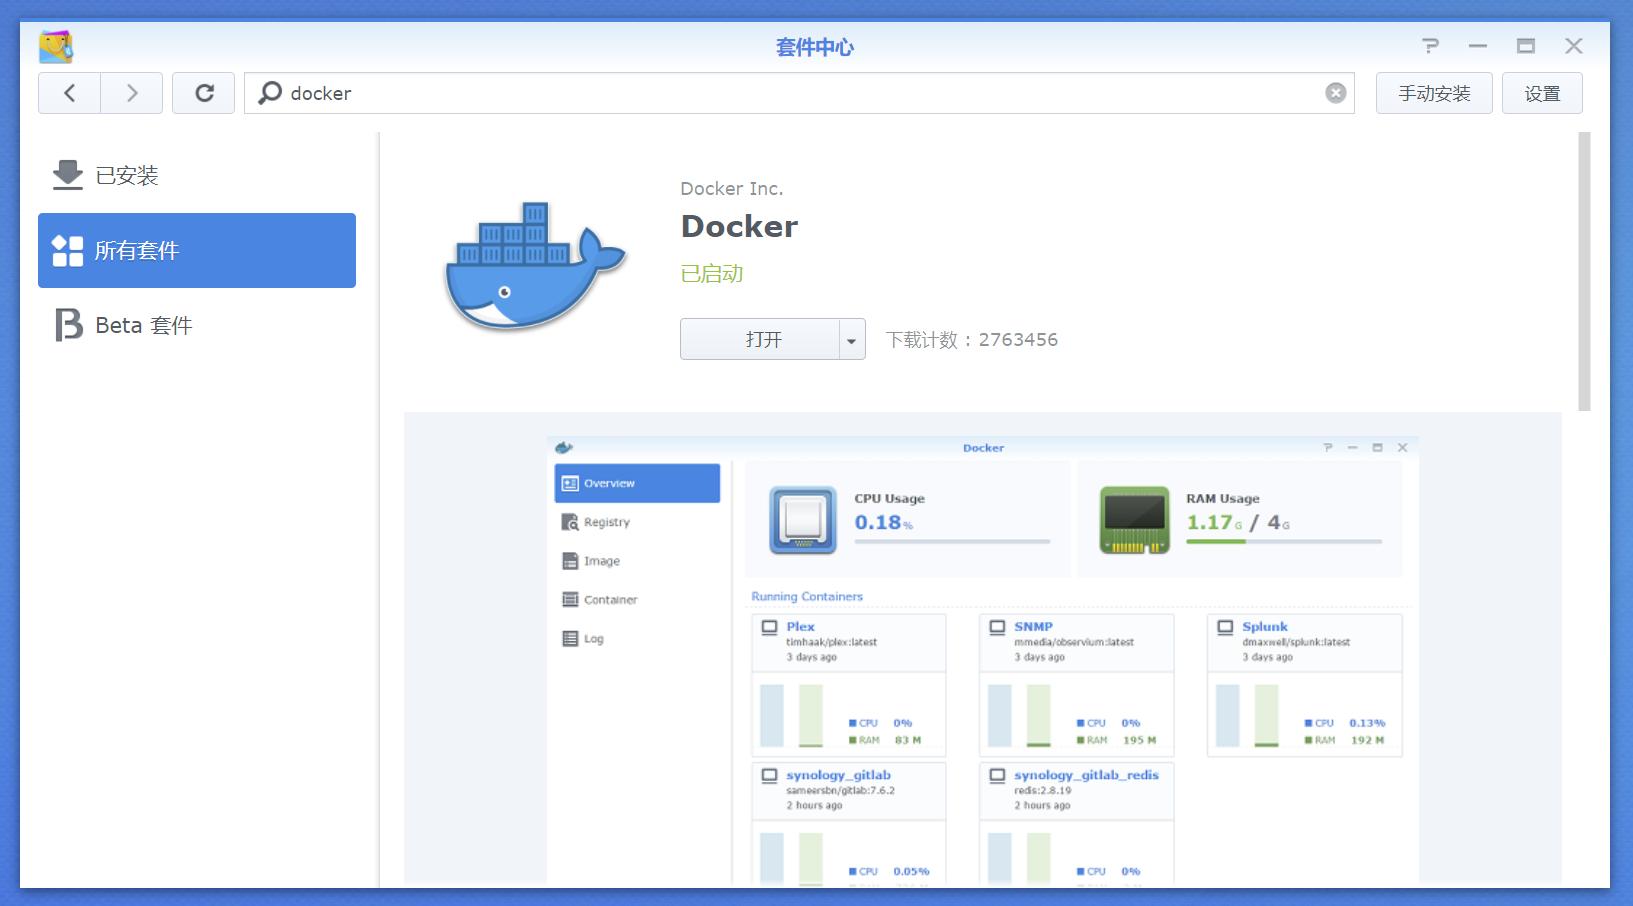Screen dimensions: 1633x906
Task: Minimize the Package Center window
Action: (1478, 46)
